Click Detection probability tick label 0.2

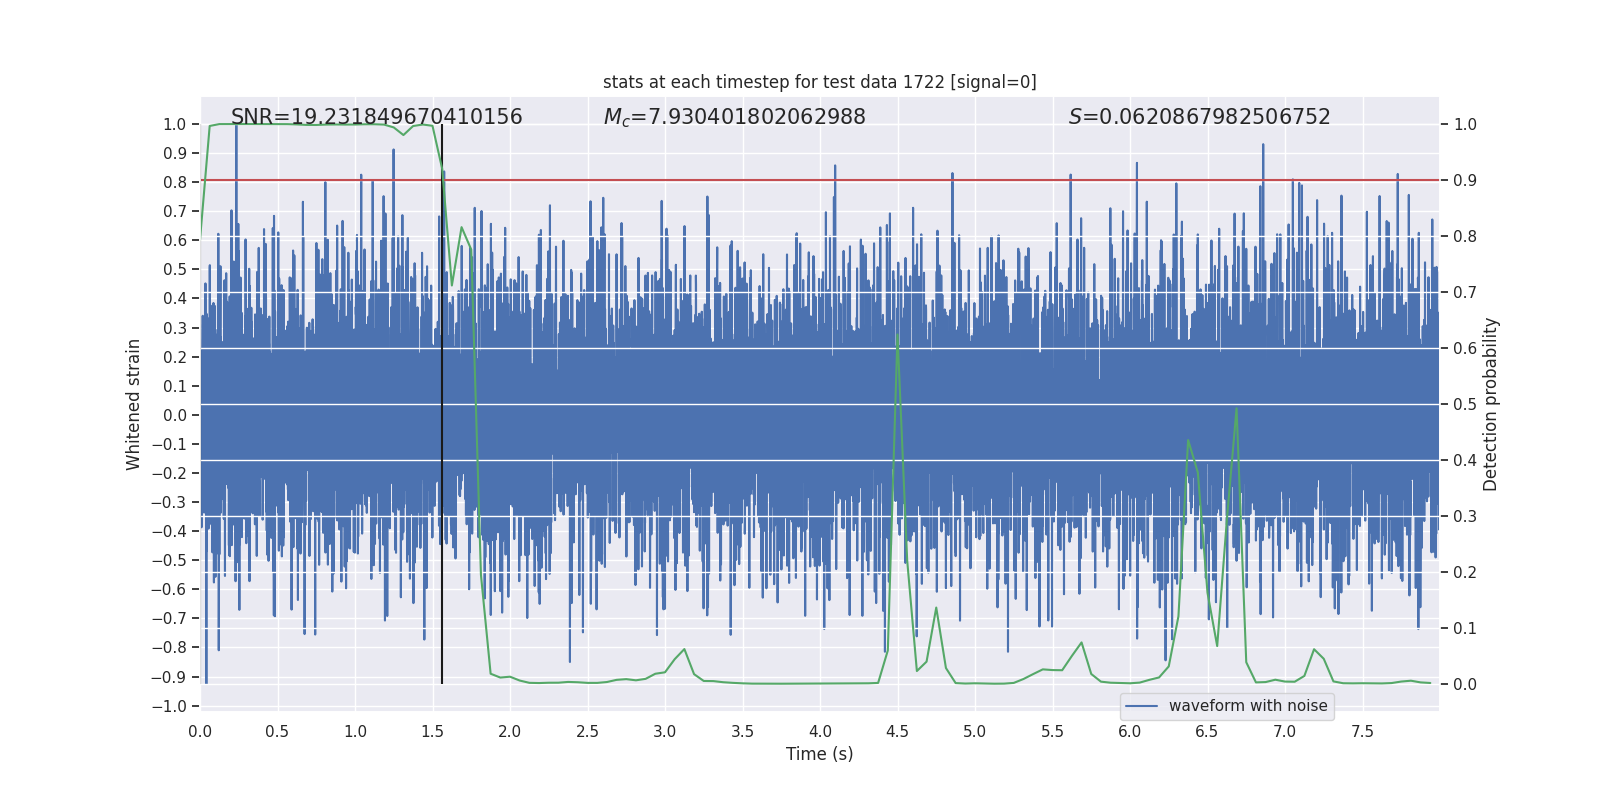click(x=1465, y=572)
